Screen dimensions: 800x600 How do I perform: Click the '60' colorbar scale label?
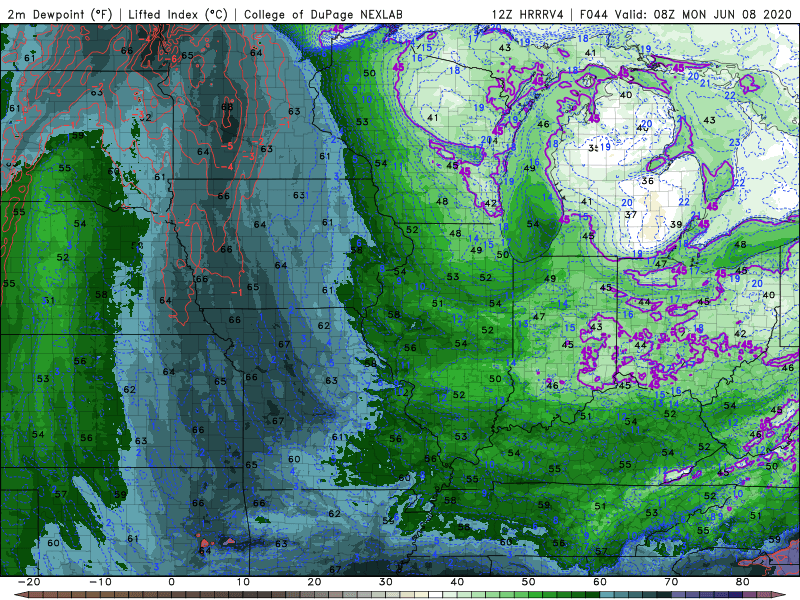[600, 582]
